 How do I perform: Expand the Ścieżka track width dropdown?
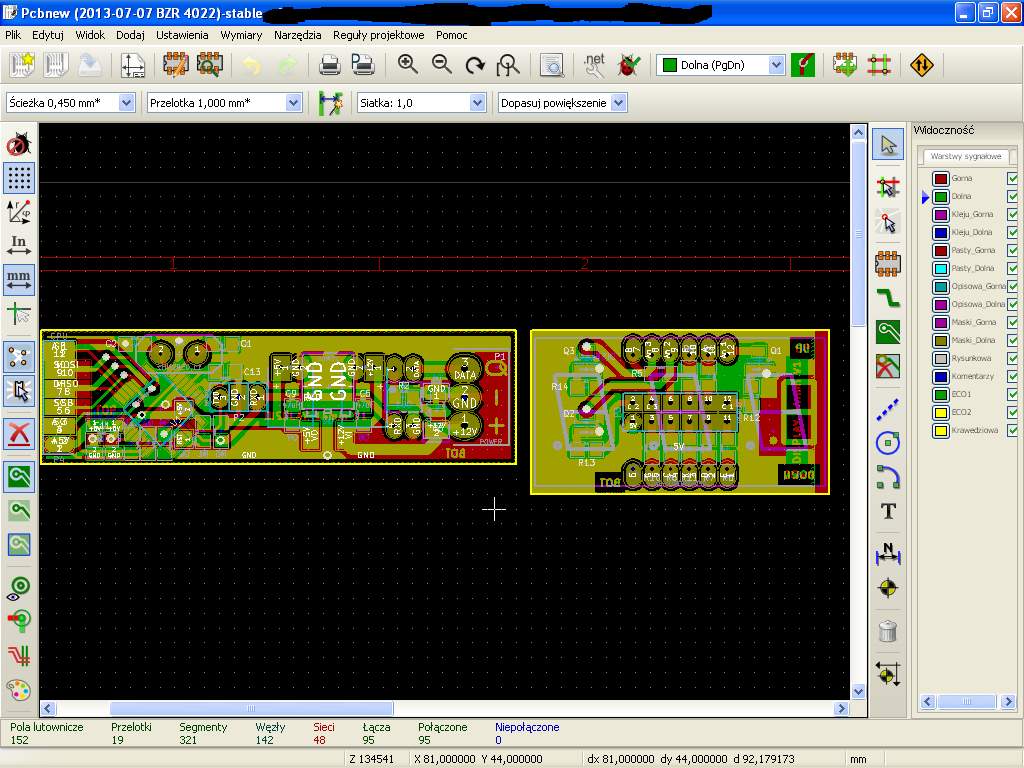tap(126, 103)
